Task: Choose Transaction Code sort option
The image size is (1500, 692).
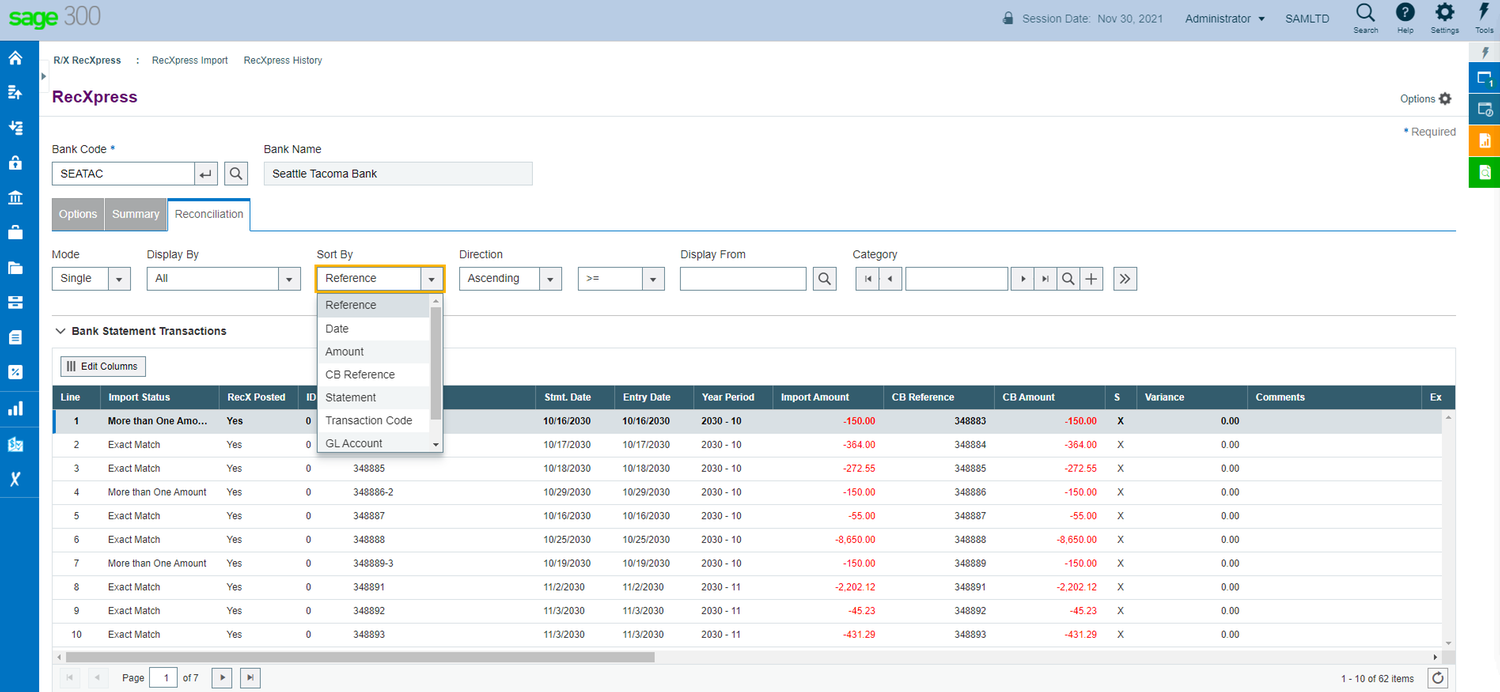Action: (x=374, y=420)
